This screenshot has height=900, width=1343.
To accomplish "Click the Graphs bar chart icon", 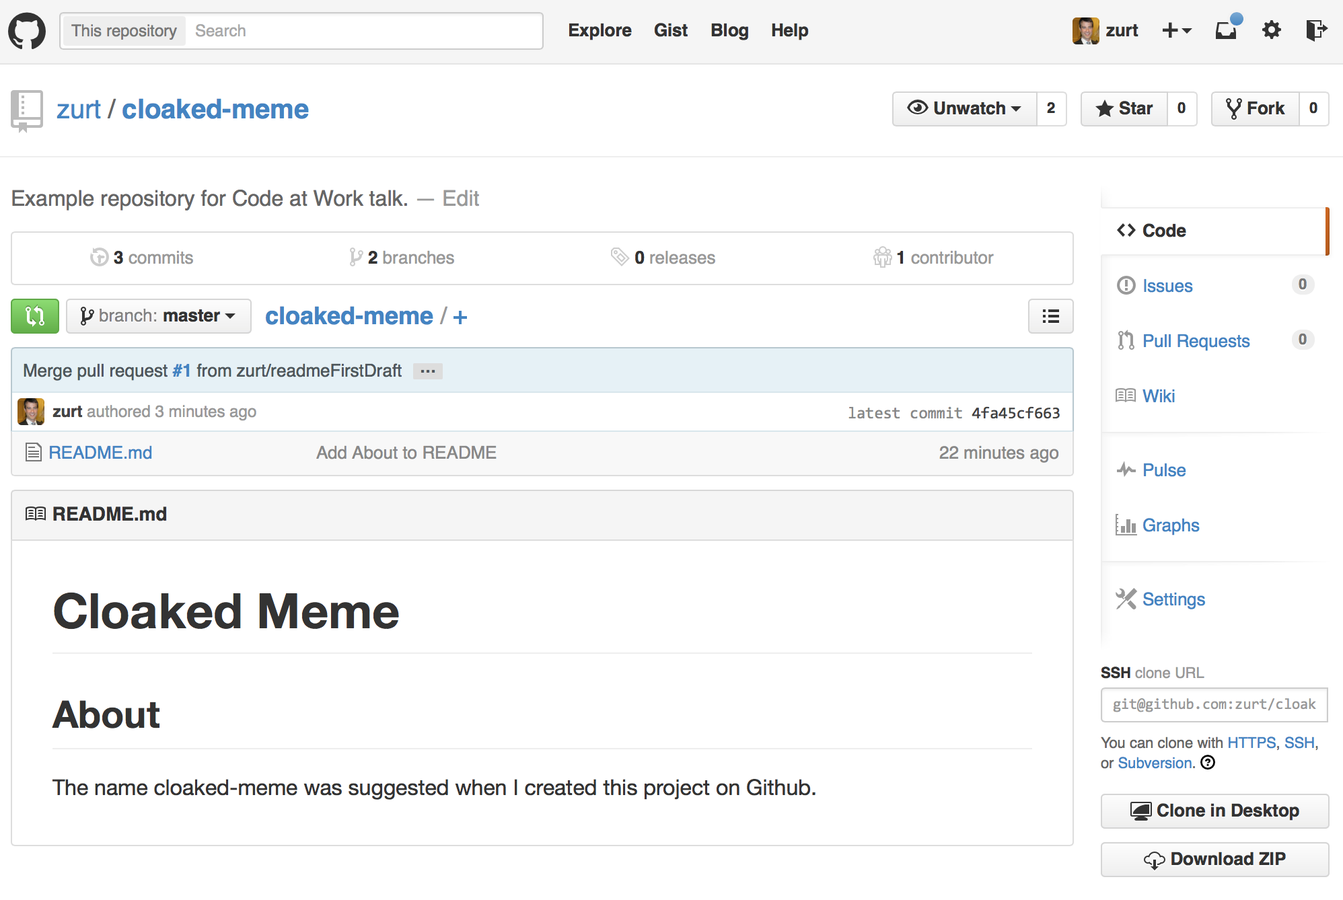I will point(1126,524).
